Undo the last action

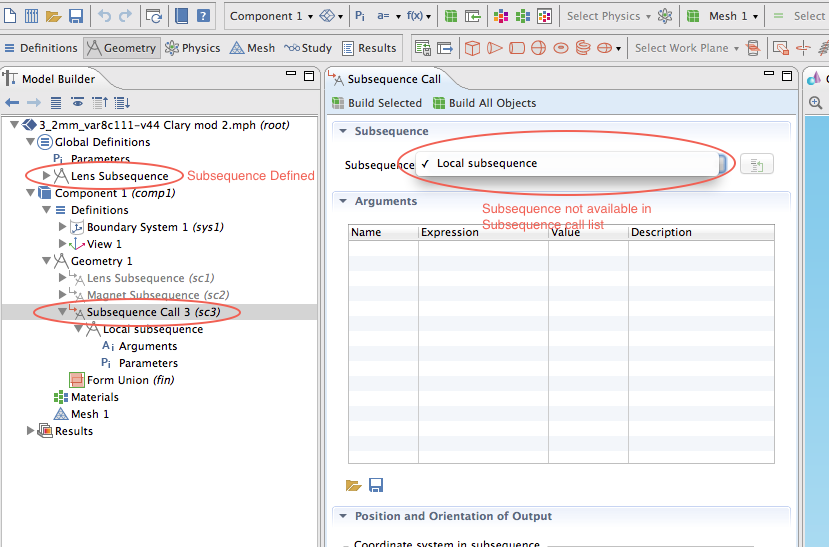click(x=105, y=16)
